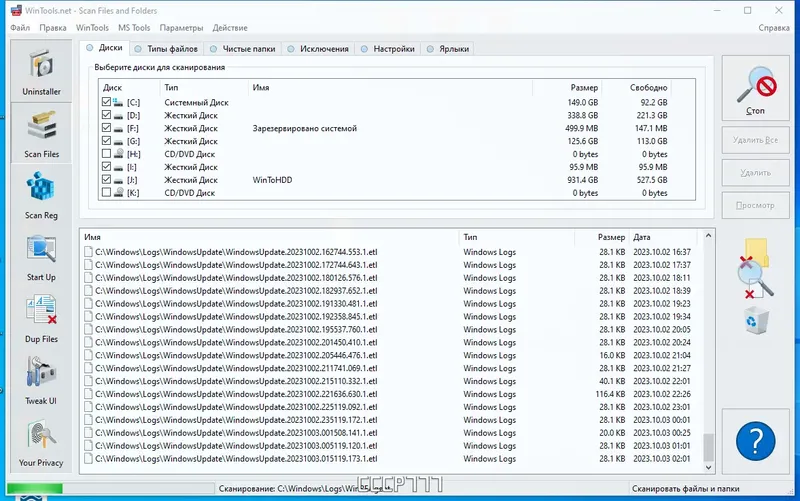Open the Start Up manager
The height and width of the screenshot is (501, 800).
click(x=41, y=257)
